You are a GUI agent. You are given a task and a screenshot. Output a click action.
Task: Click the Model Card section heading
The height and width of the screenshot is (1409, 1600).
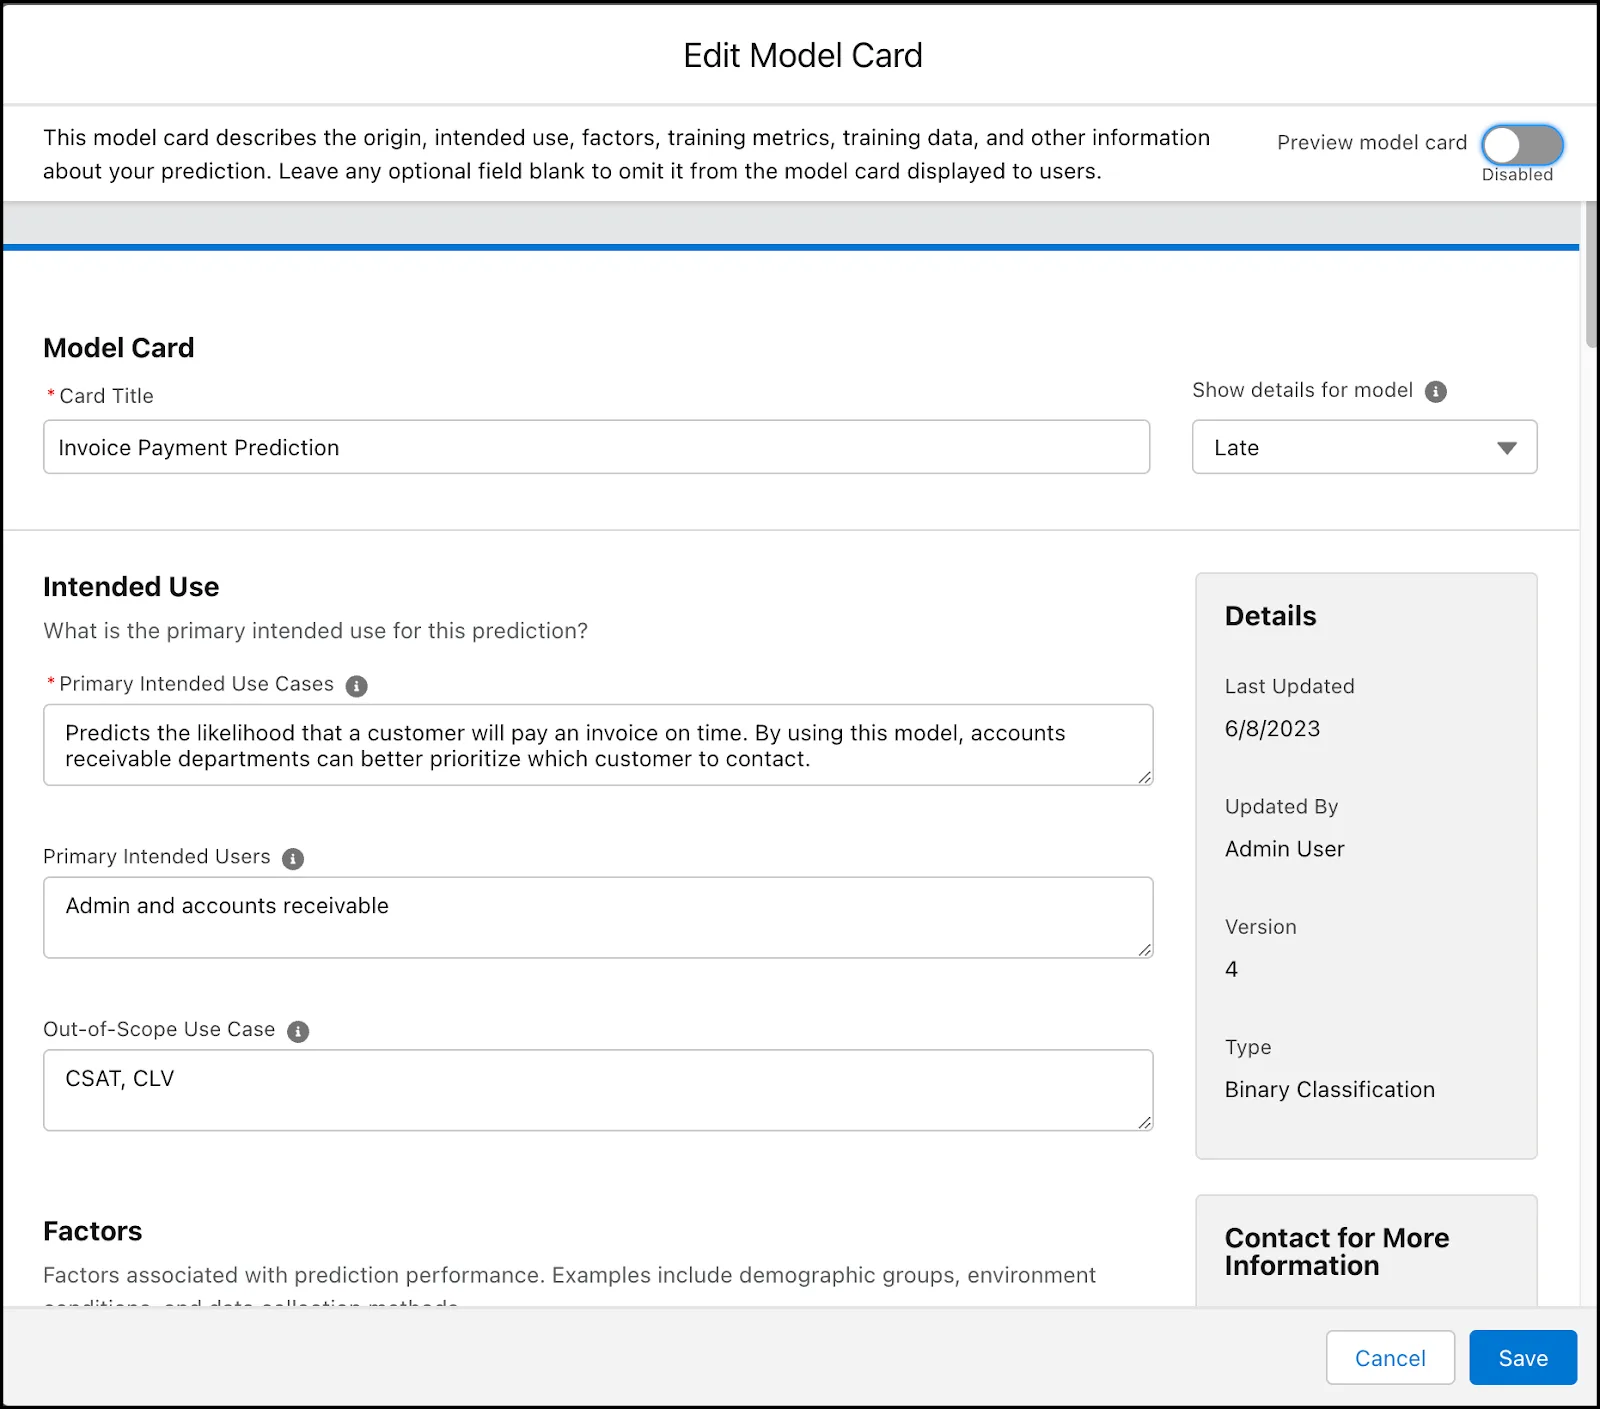coord(118,348)
